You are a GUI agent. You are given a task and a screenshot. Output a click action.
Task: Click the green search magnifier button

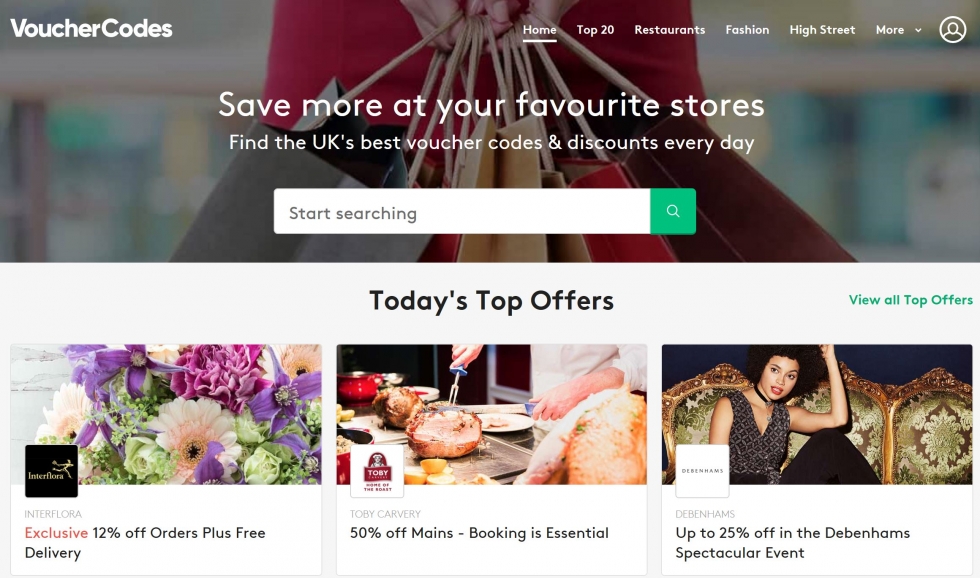point(672,211)
